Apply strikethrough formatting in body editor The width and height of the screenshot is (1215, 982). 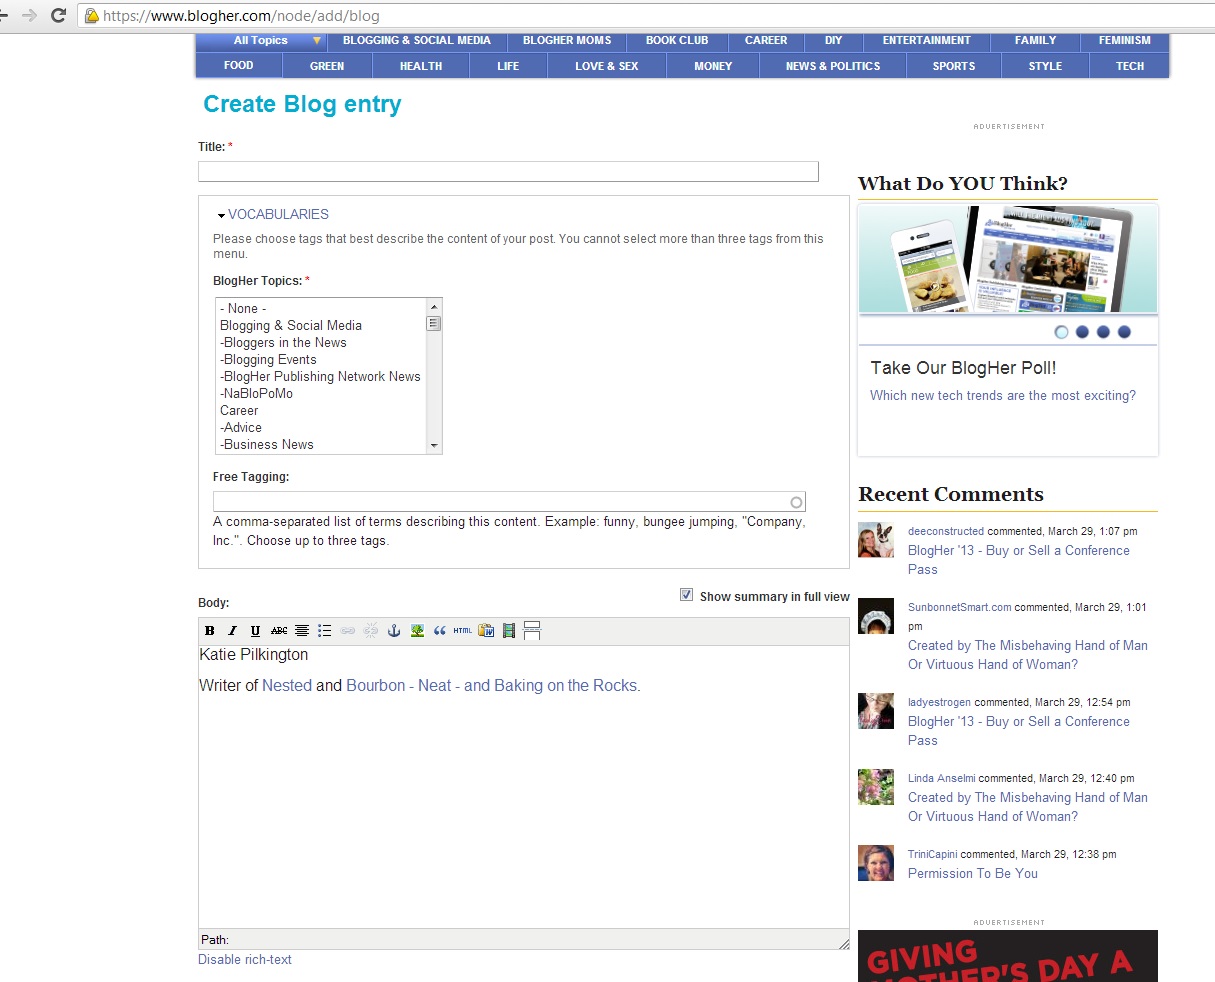pyautogui.click(x=279, y=631)
